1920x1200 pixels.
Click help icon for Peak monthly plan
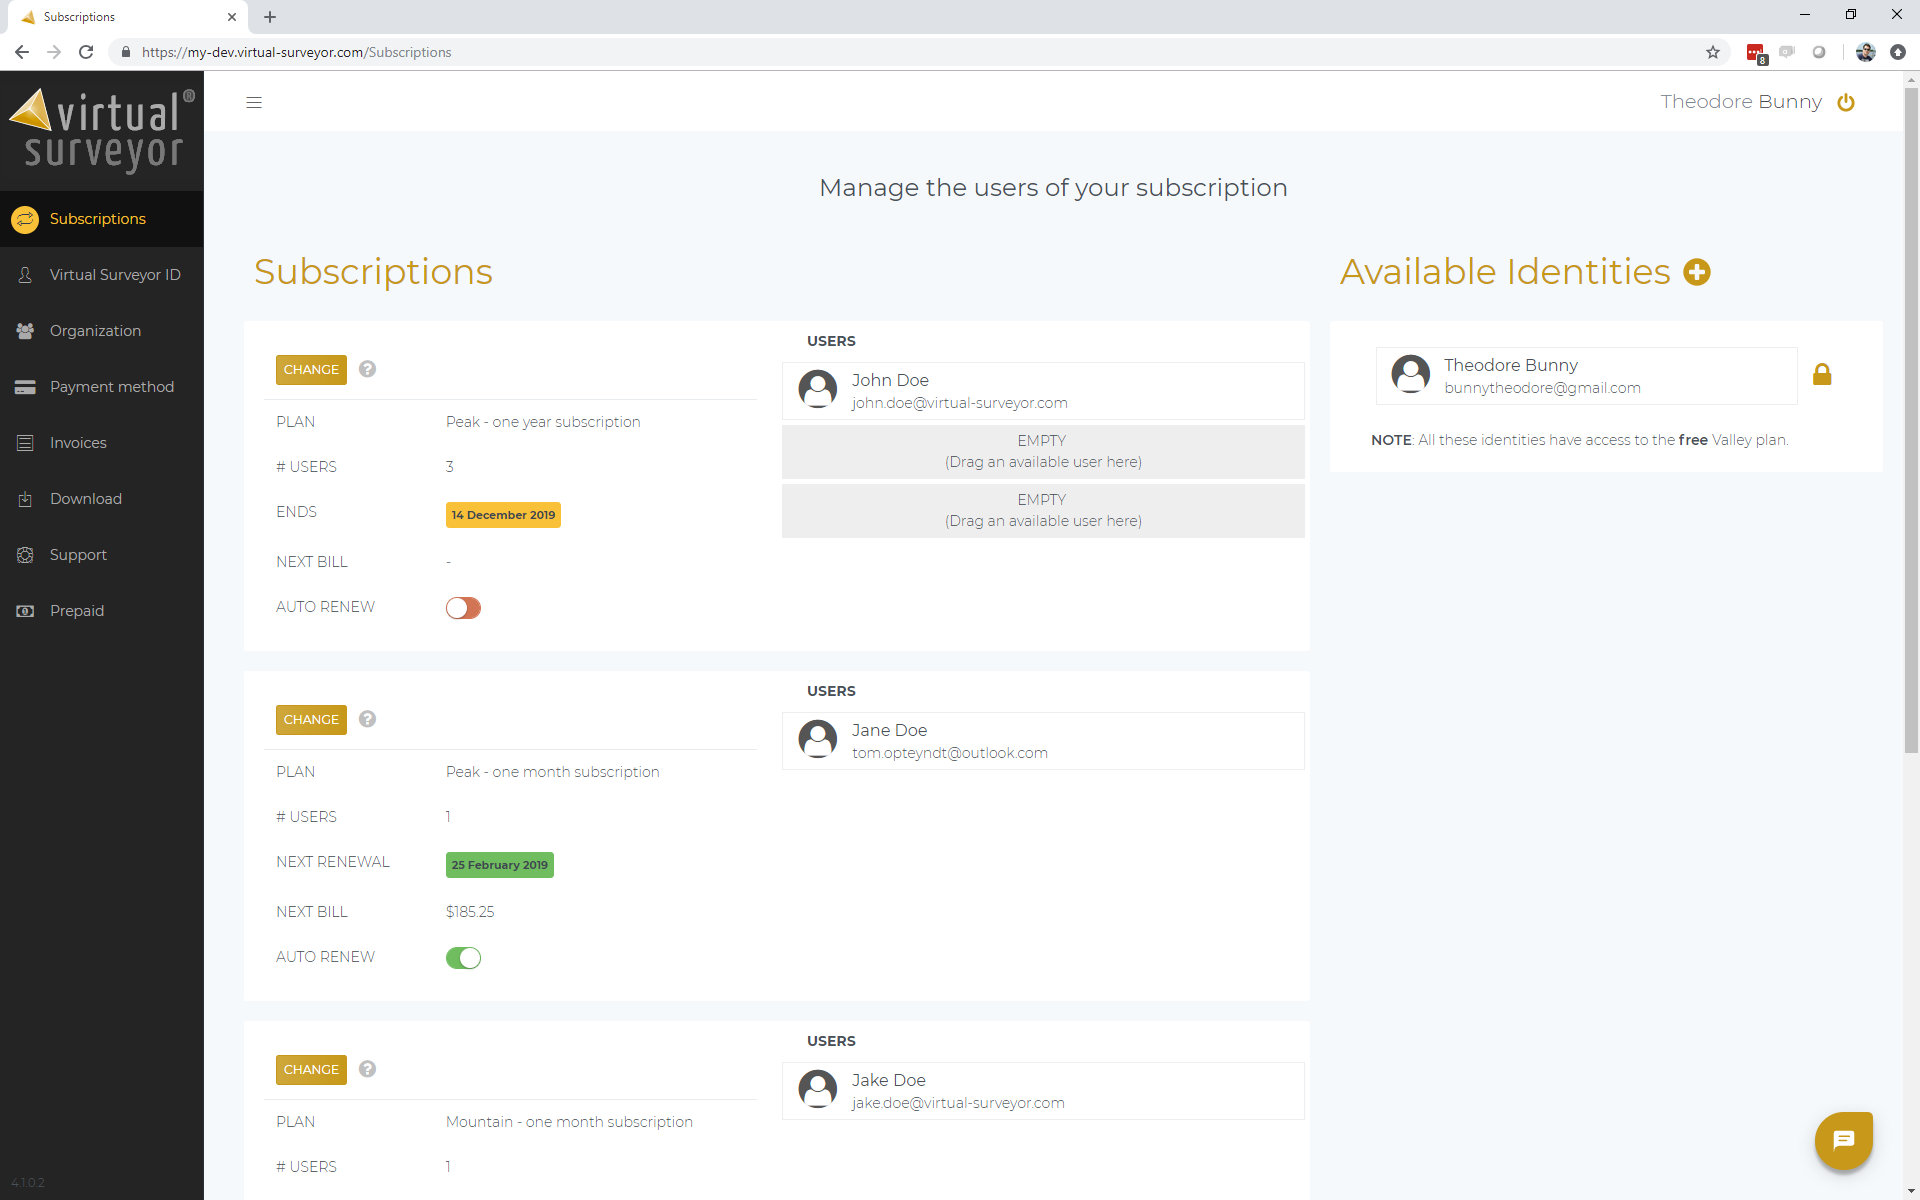pos(367,719)
